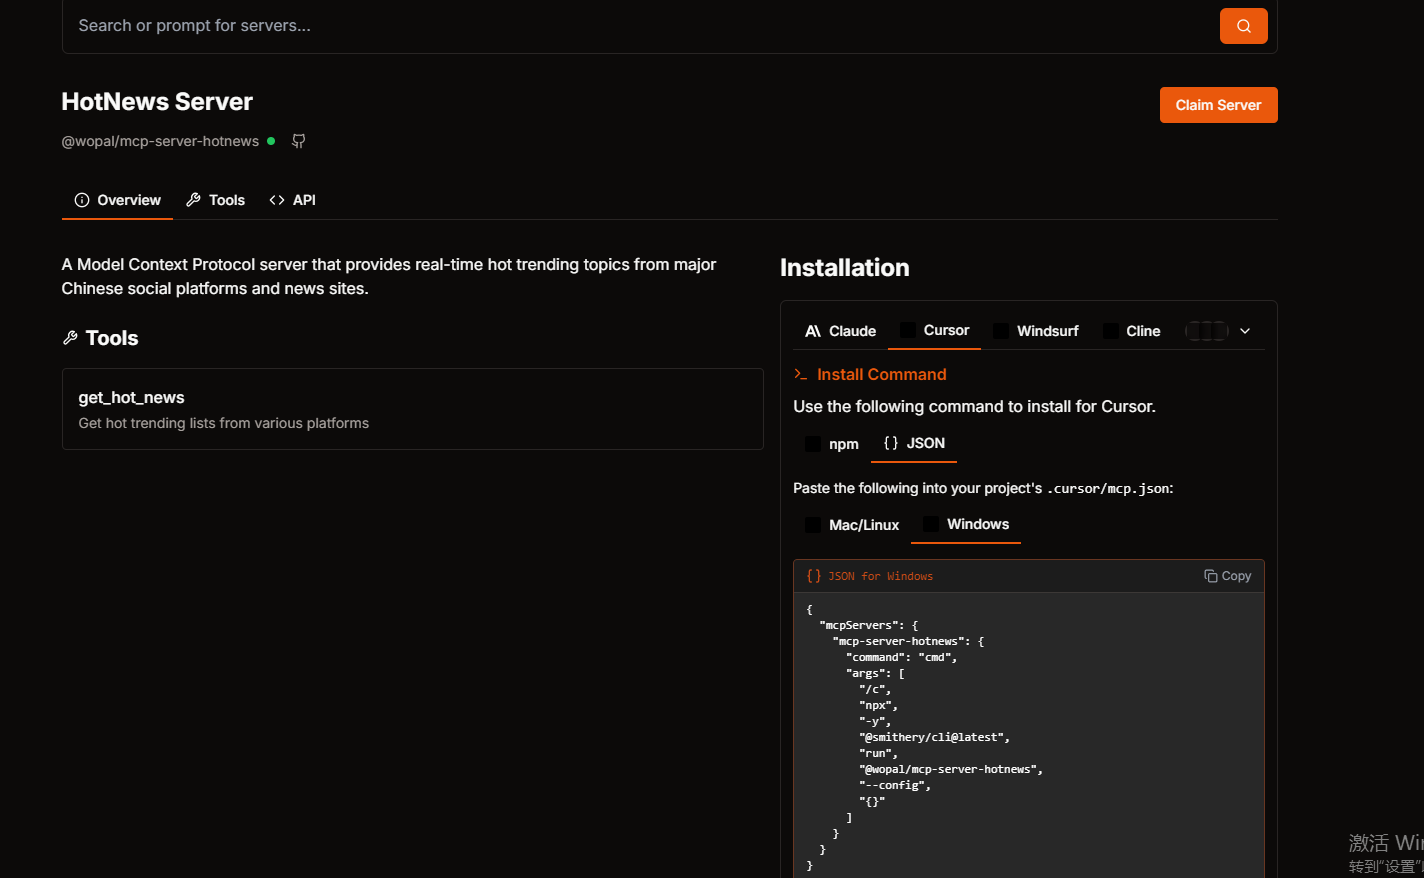Click the Mac/Linux icon
This screenshot has width=1424, height=878.
813,525
